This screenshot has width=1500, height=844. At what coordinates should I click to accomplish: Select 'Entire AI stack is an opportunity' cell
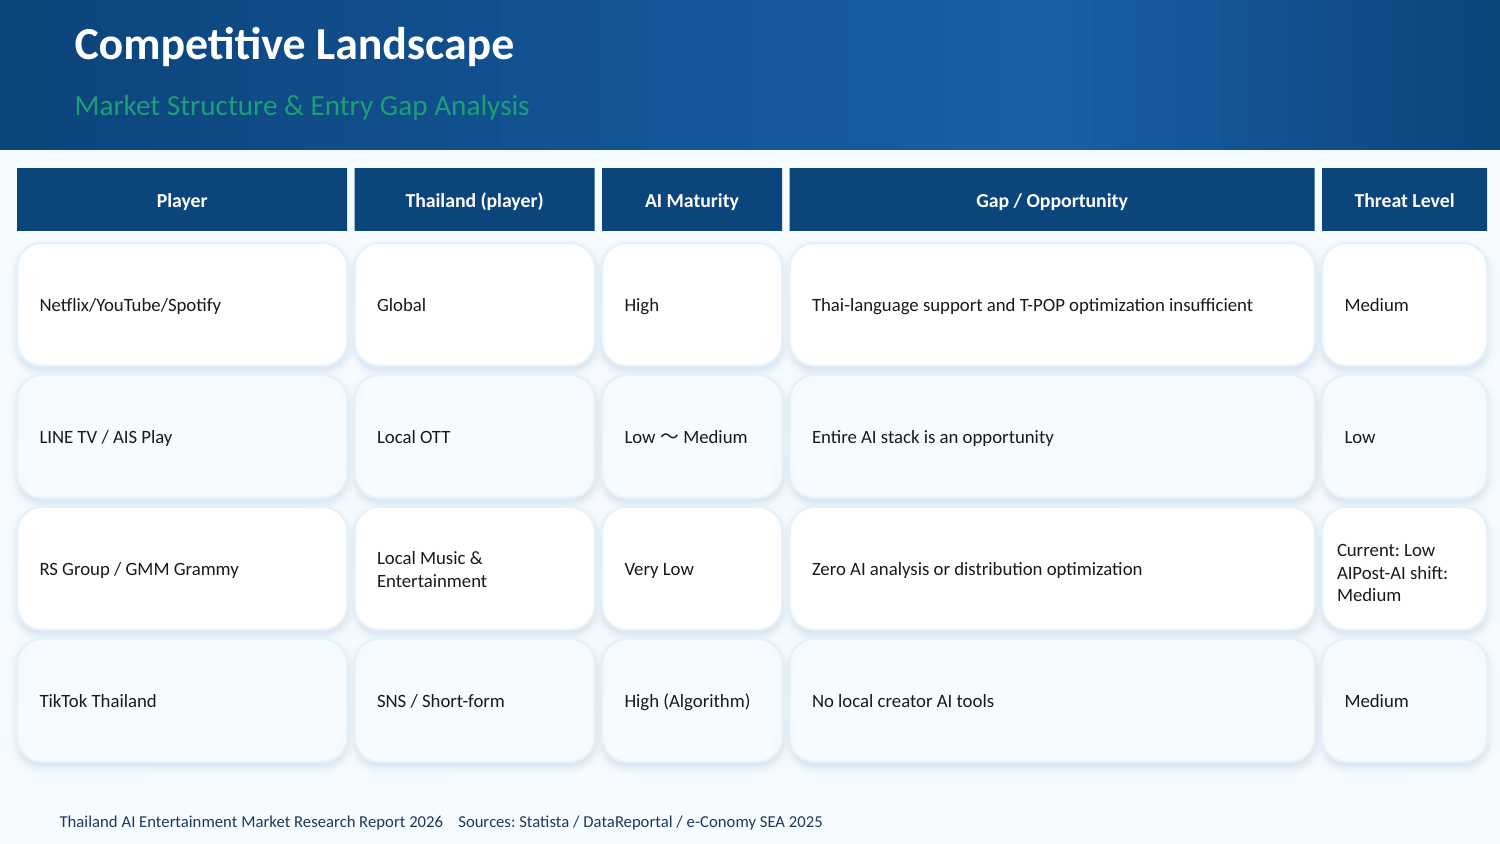tap(1052, 437)
